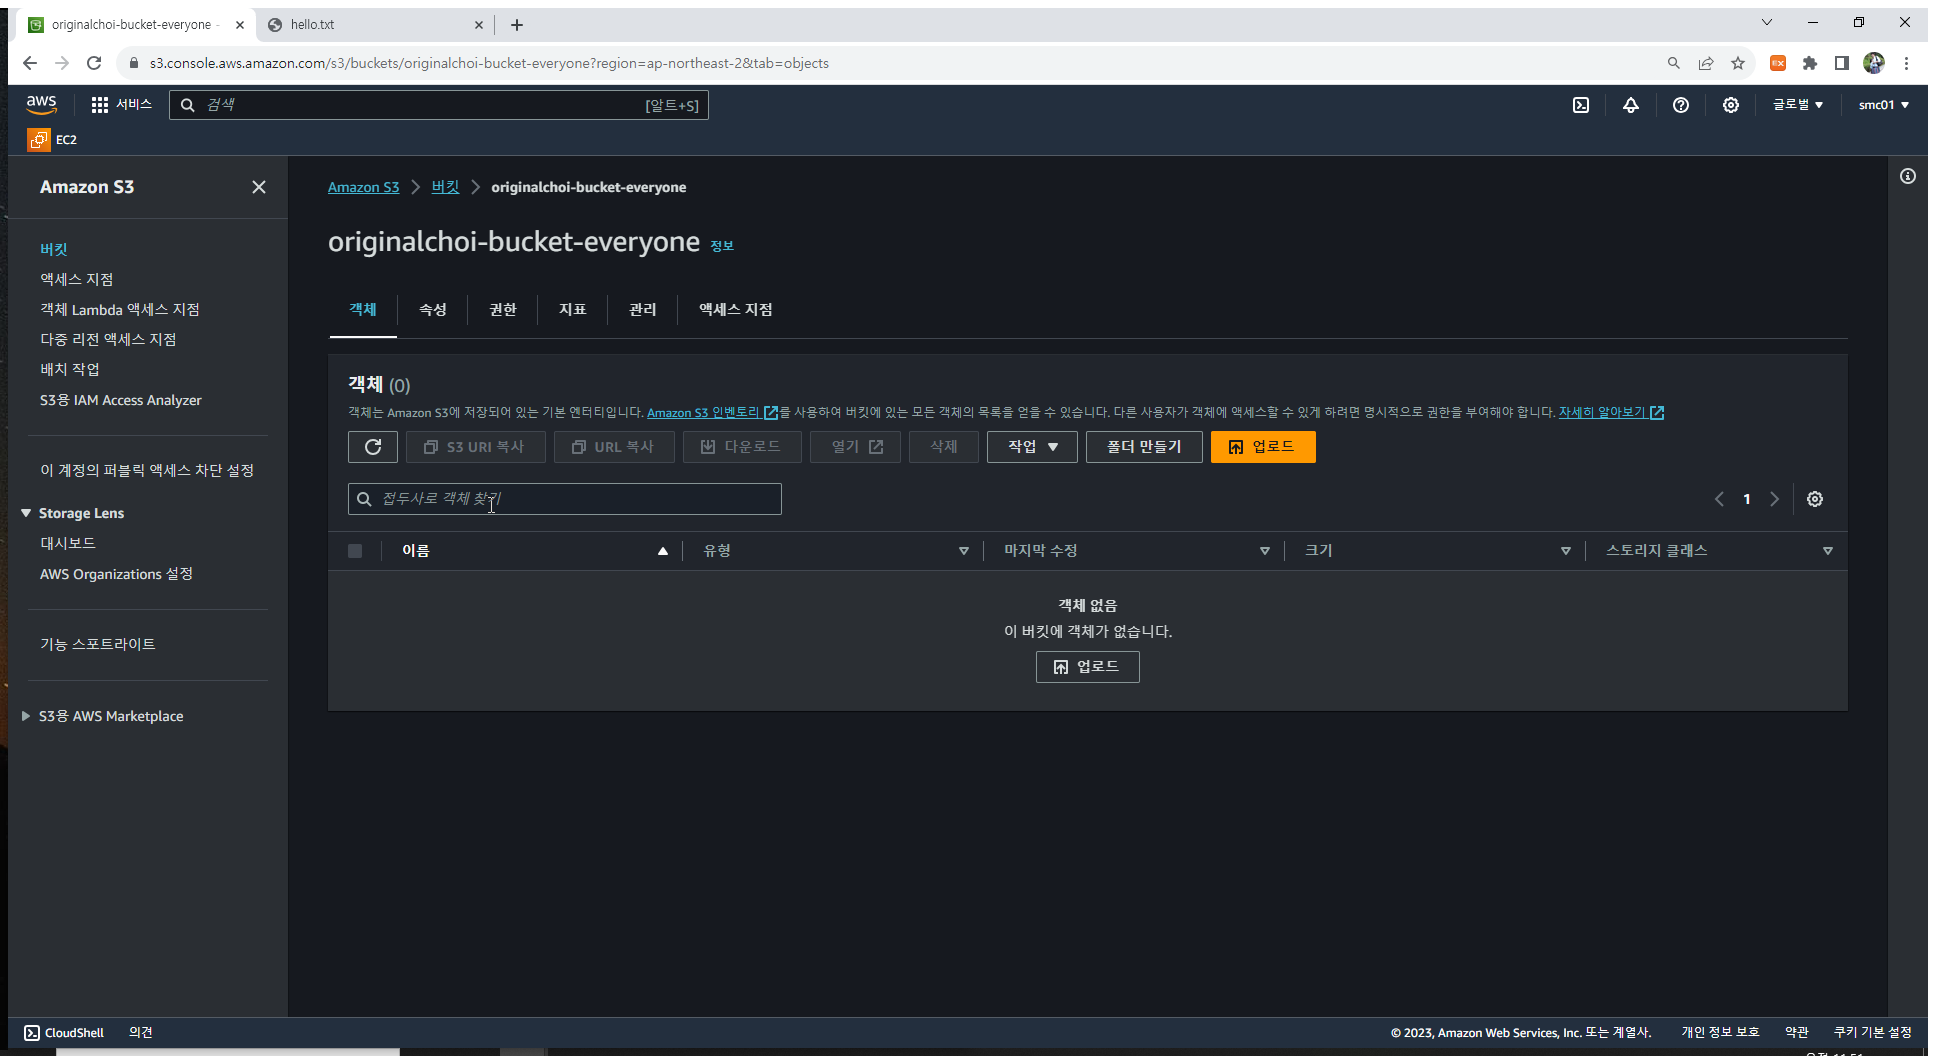Open the info panel icon on right edge

click(x=1908, y=176)
